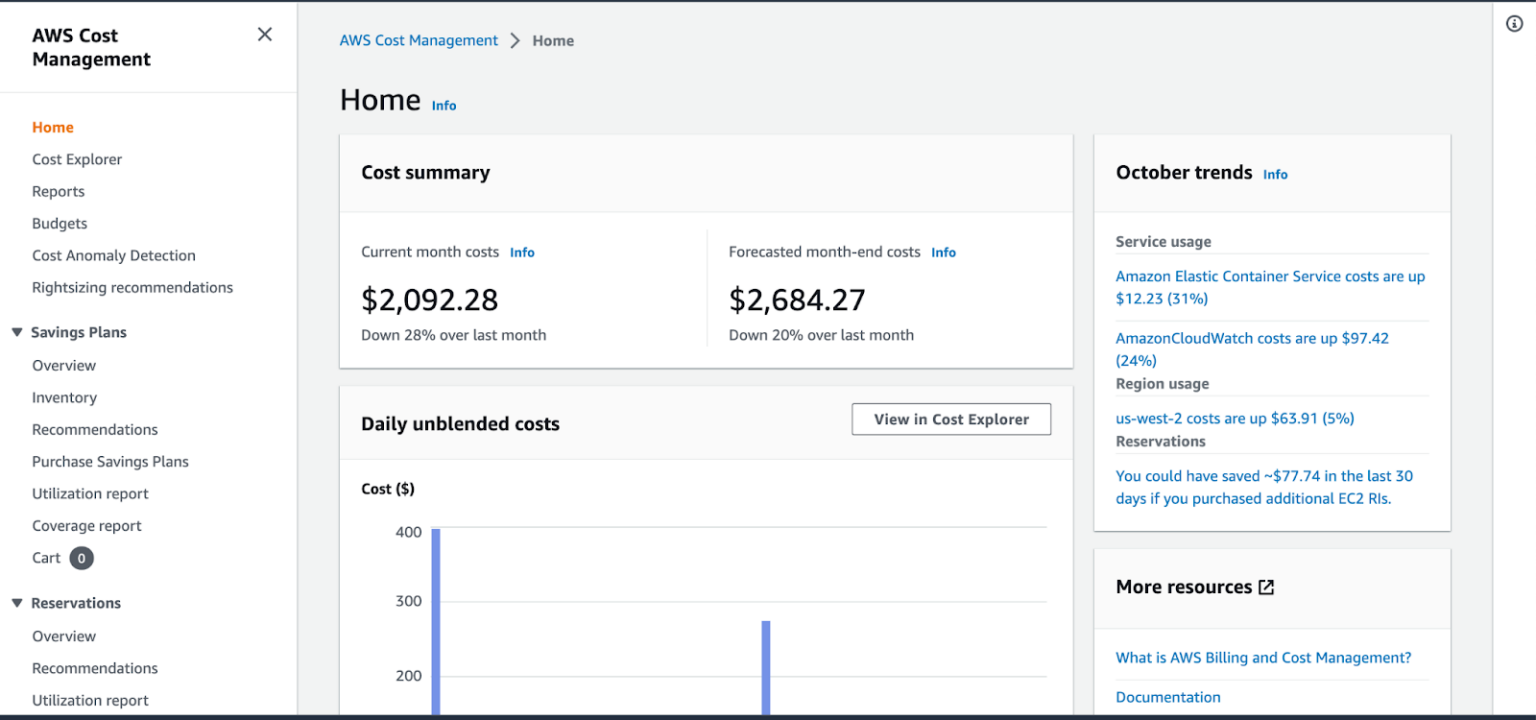This screenshot has height=720, width=1536.
Task: Click the Info link beside Forecasted month-end costs
Action: point(943,252)
